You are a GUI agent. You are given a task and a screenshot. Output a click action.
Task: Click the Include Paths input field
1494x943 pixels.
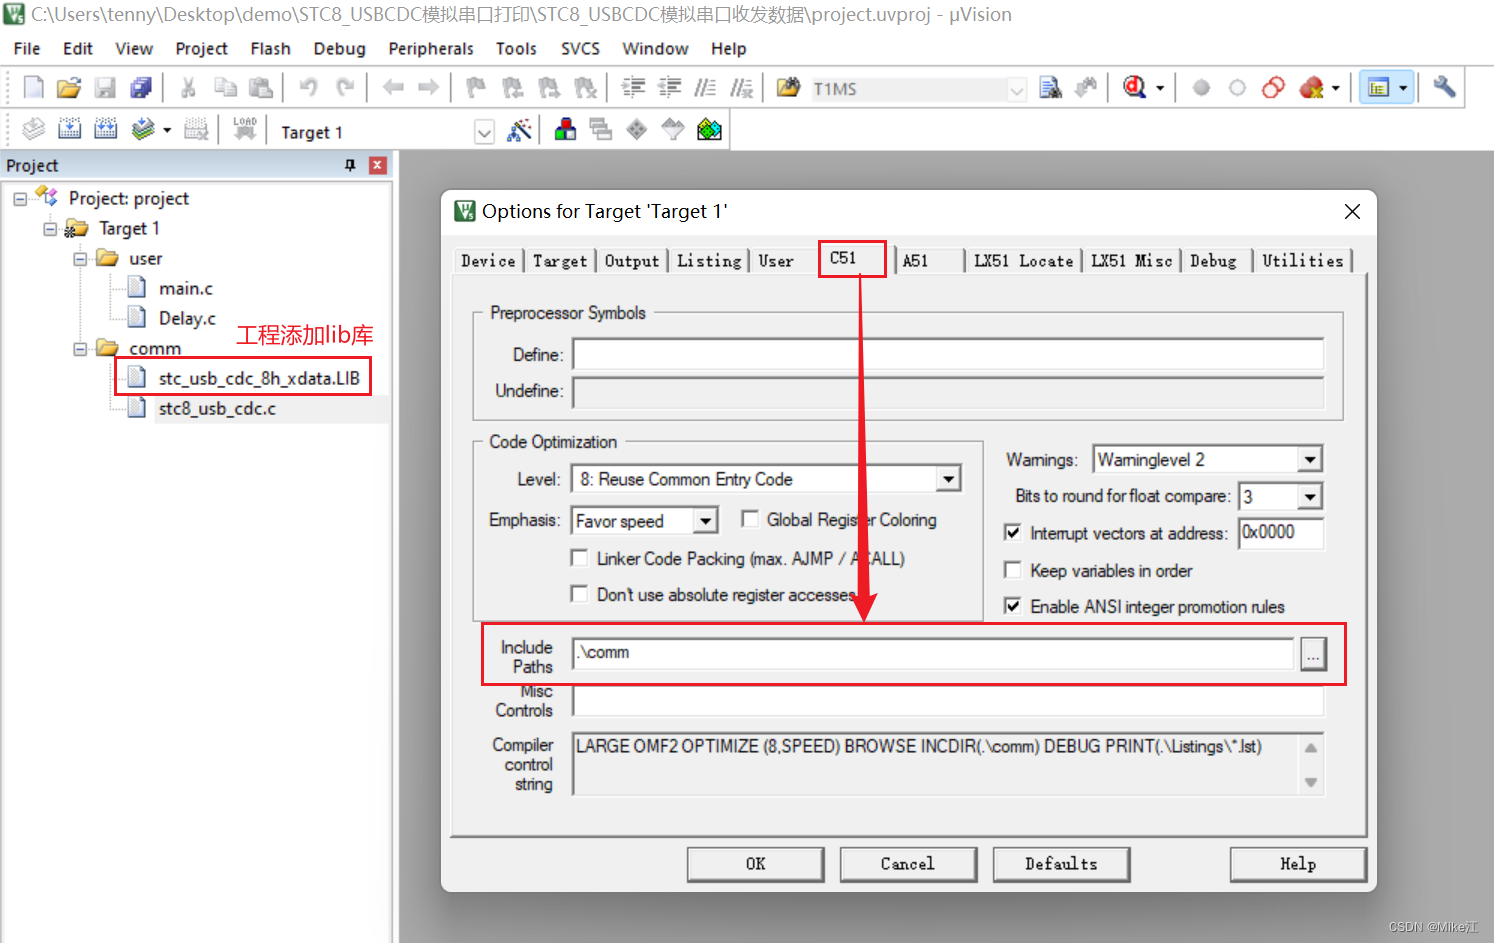(933, 653)
